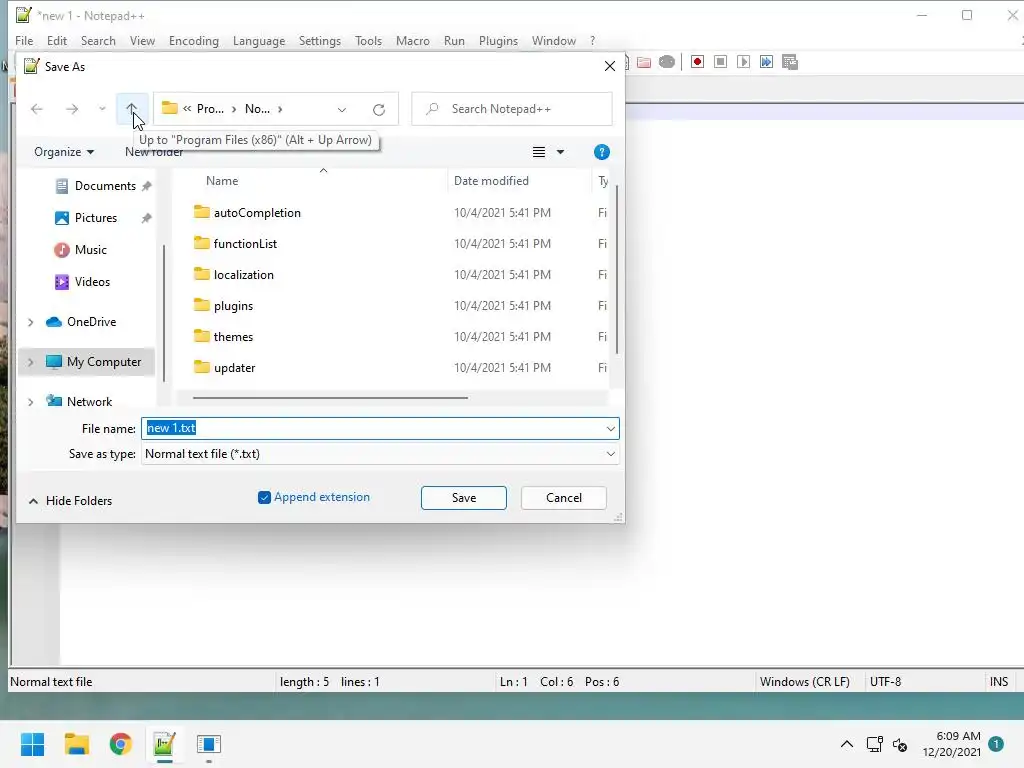
Task: Click the Forward navigation arrow in Save As
Action: click(72, 109)
